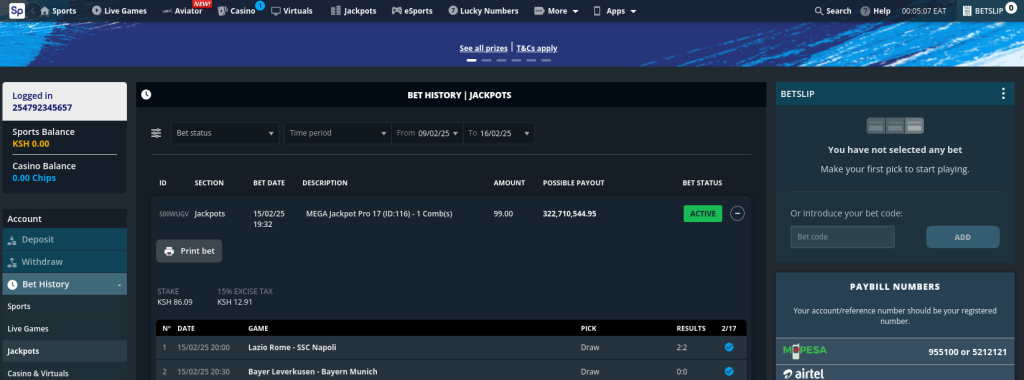
Task: Open the From date picker
Action: [427, 133]
